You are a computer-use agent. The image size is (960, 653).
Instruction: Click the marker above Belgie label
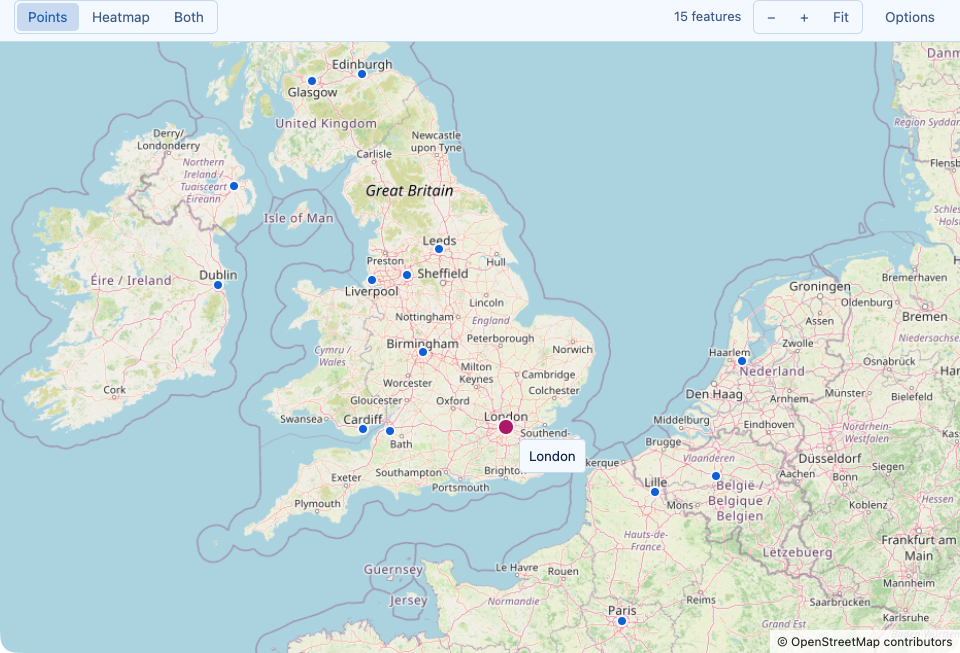tap(716, 476)
